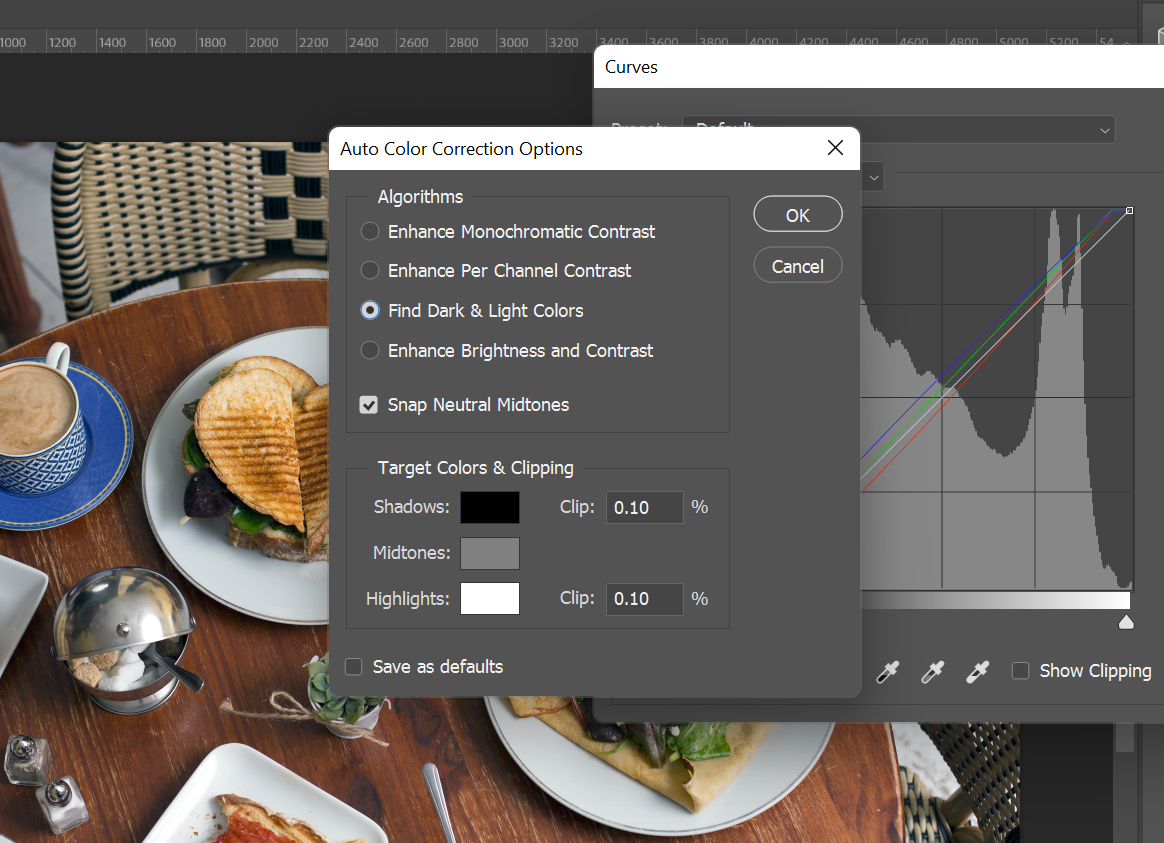Image resolution: width=1164 pixels, height=843 pixels.
Task: Close the Auto Color Correction Options dialog
Action: point(836,149)
